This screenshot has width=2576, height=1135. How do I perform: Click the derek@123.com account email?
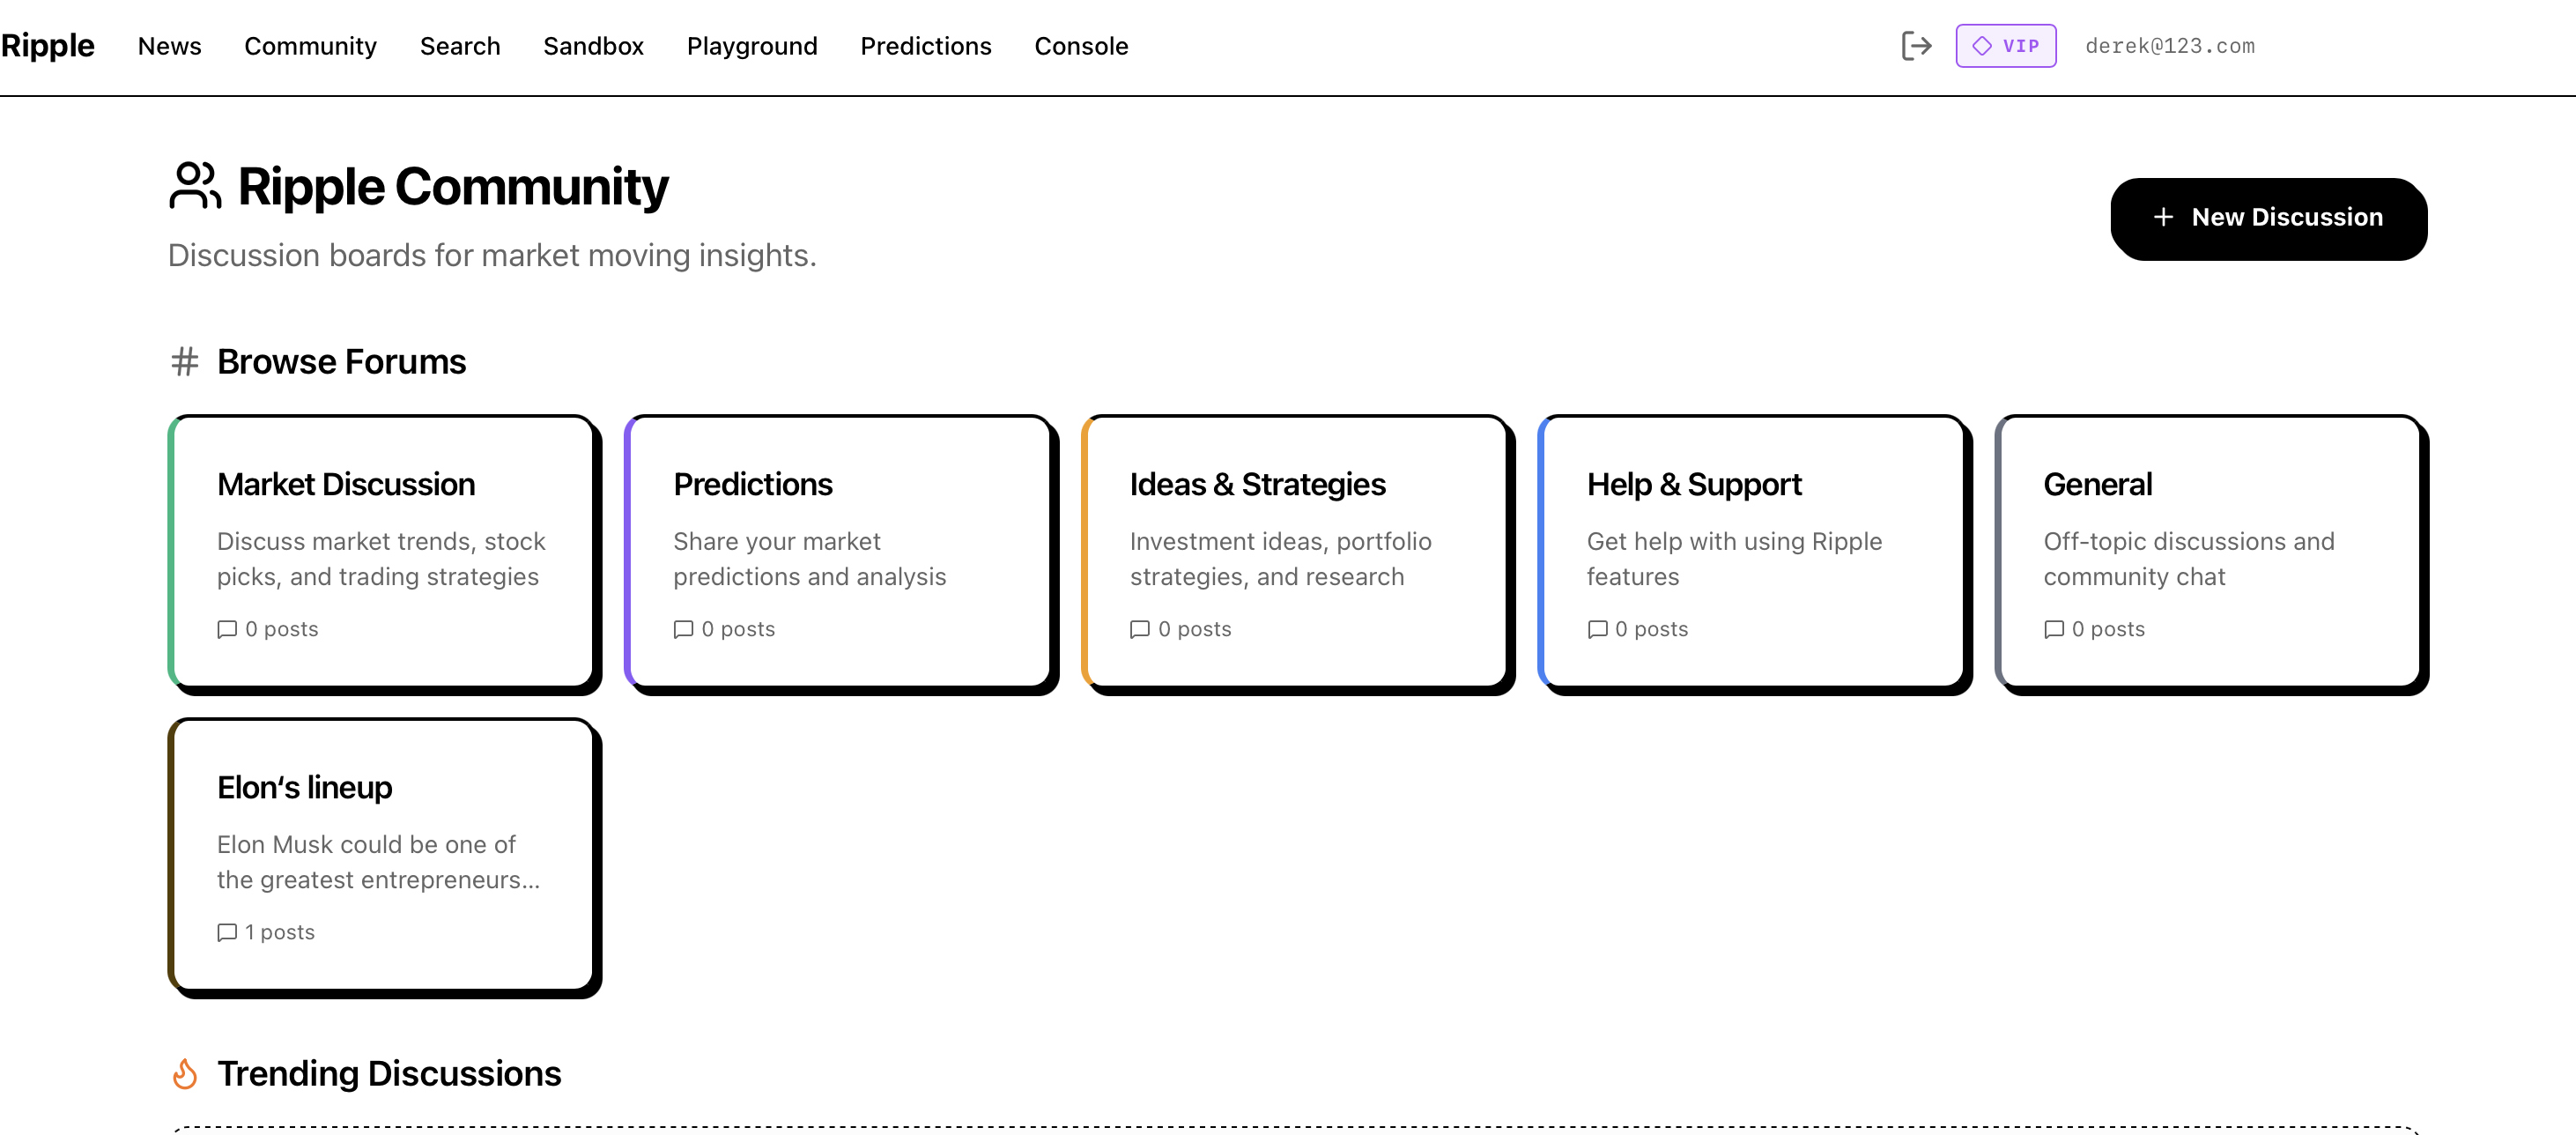coord(2169,46)
